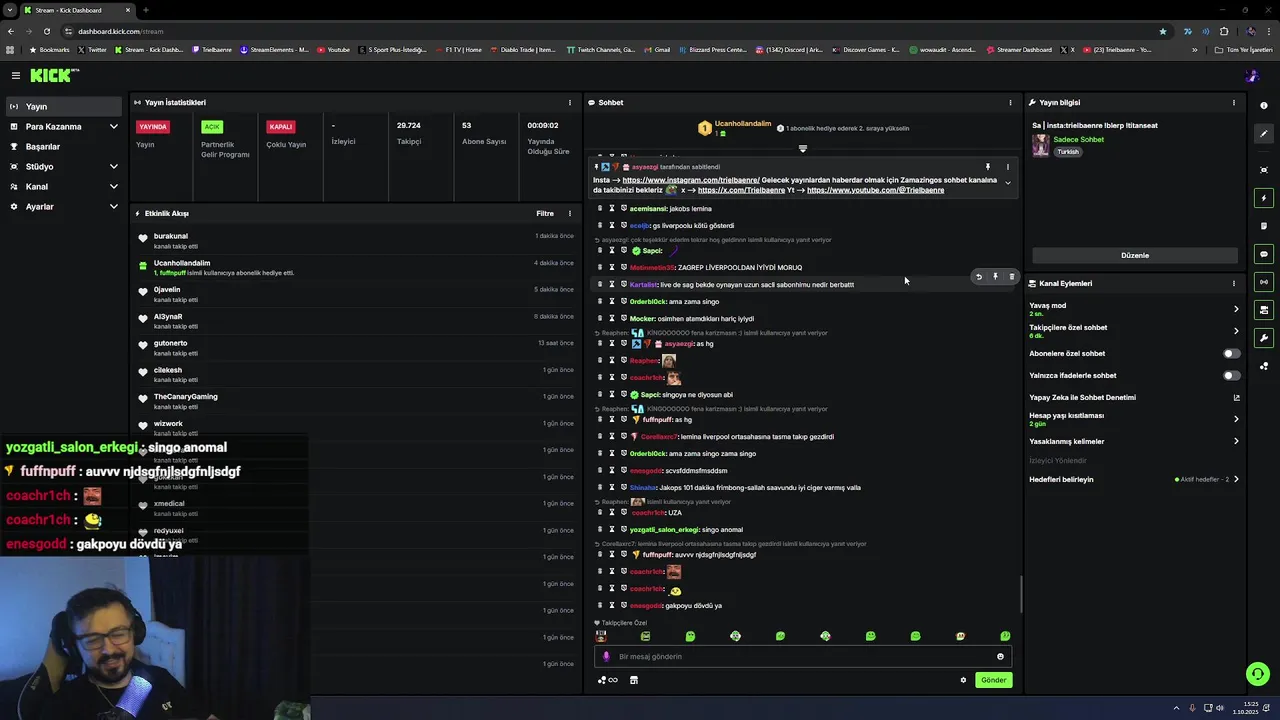Unpin the pinned chat message
Viewport: 1280px width, 720px height.
[x=987, y=167]
